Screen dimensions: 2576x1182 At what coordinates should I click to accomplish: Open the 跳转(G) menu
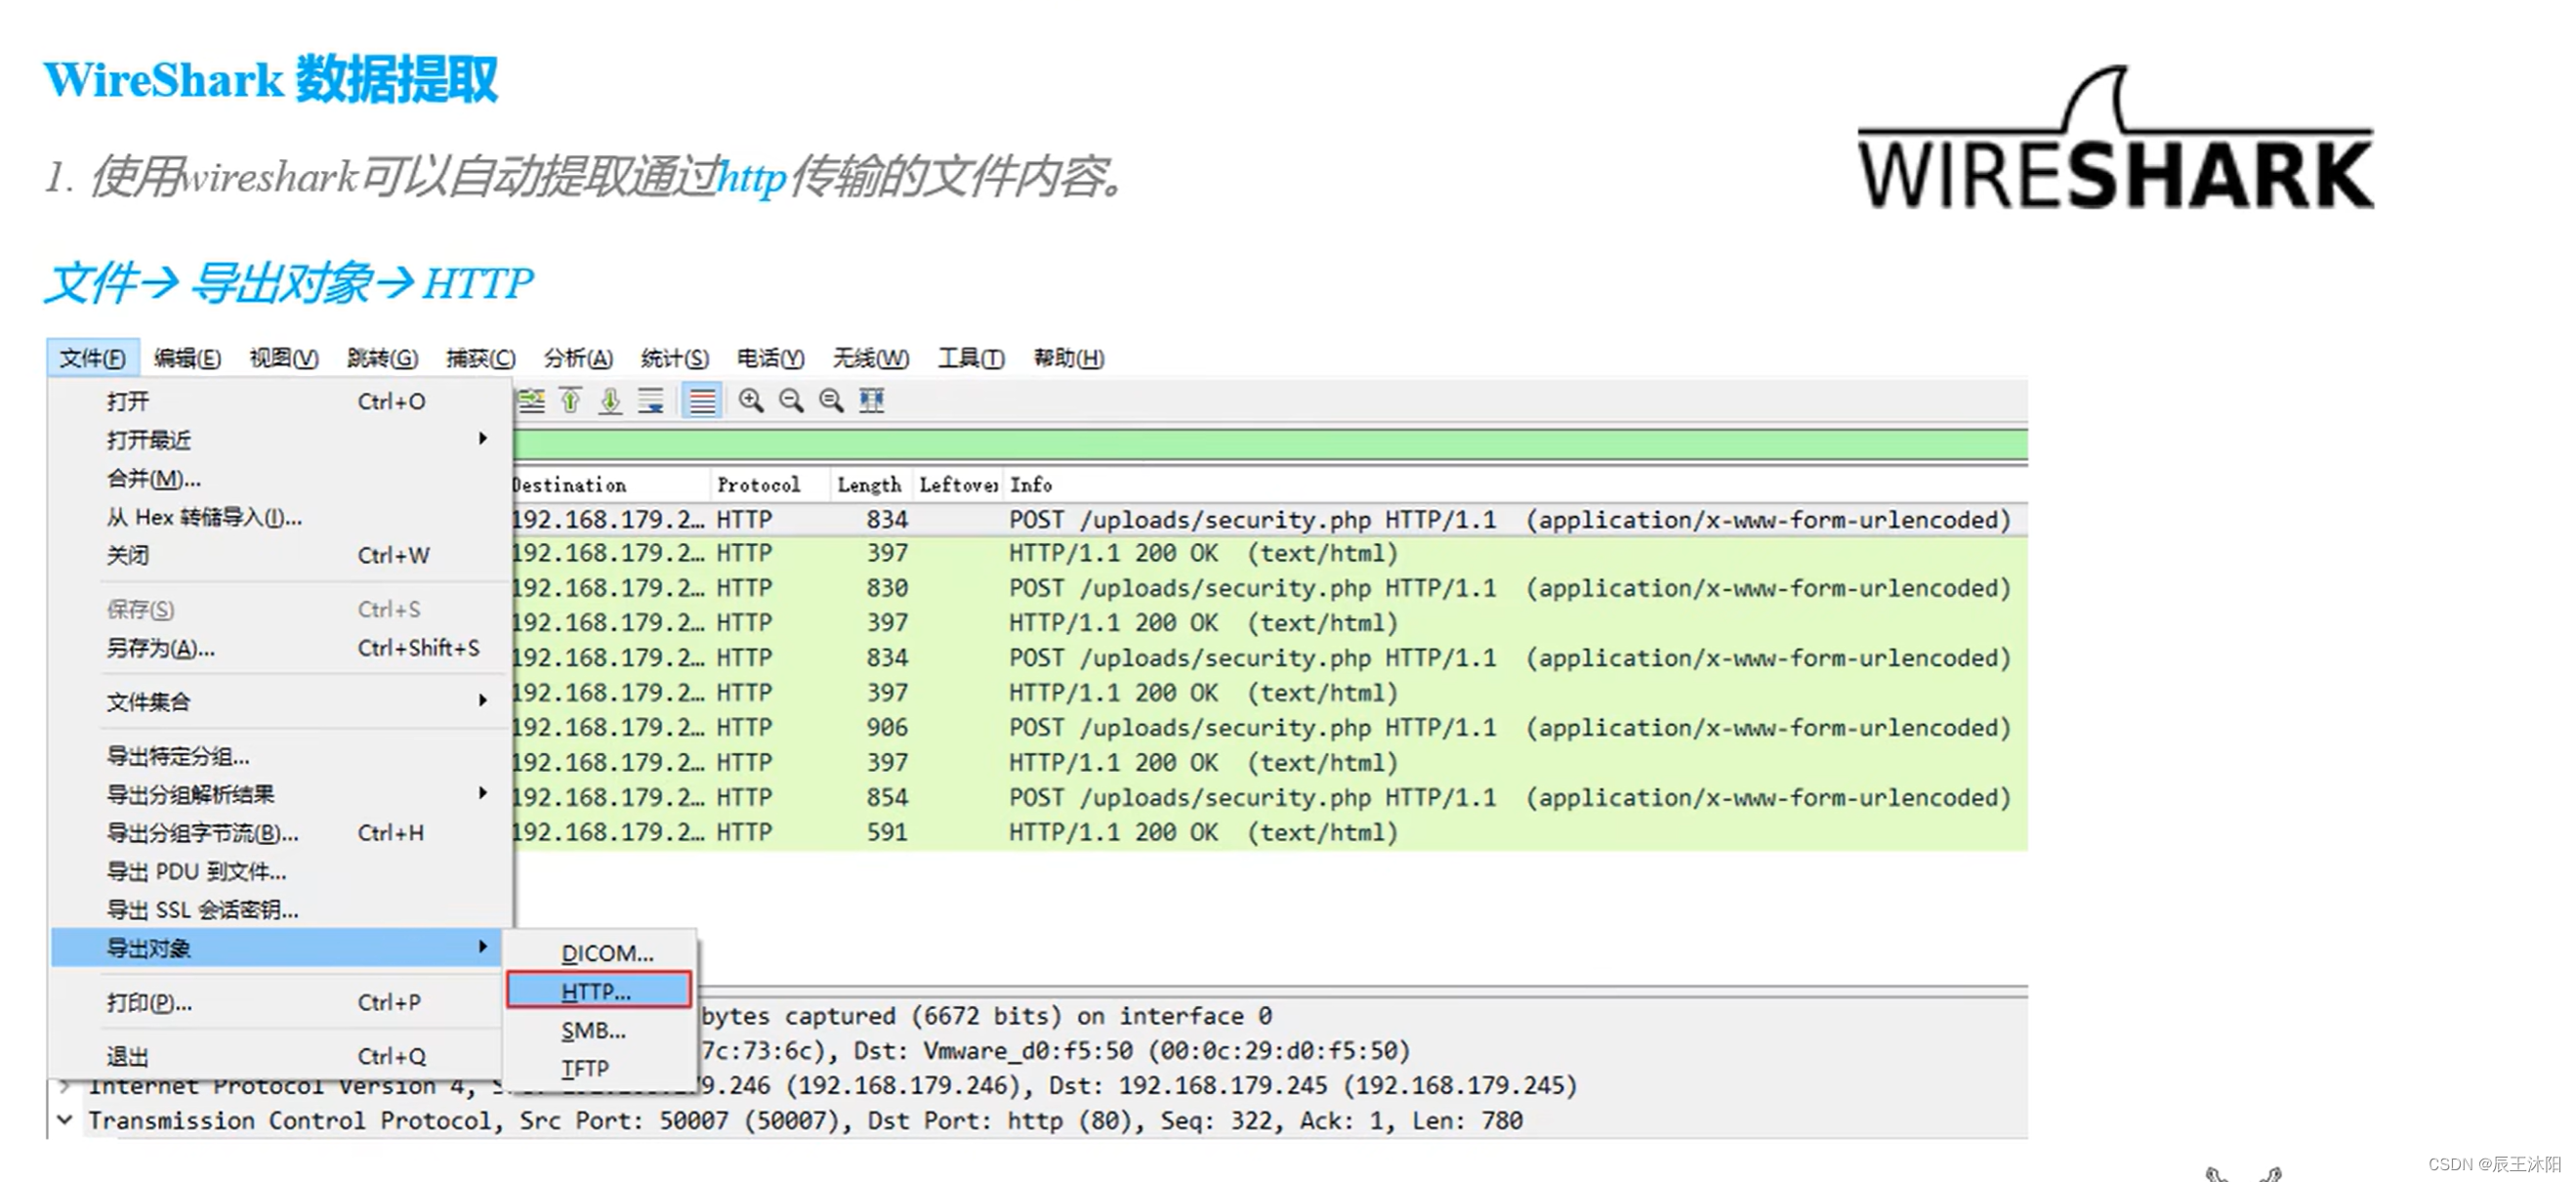coord(382,358)
